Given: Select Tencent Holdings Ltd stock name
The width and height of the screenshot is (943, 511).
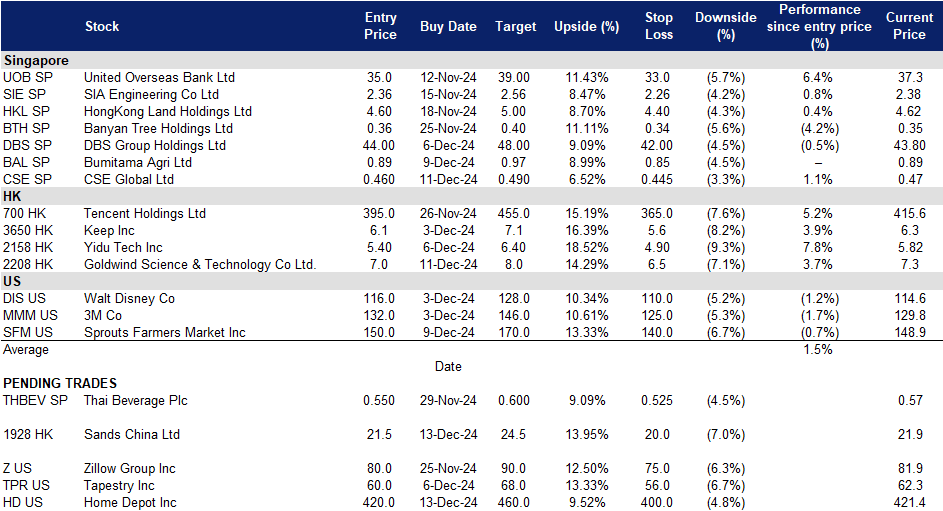Looking at the screenshot, I should pos(144,213).
